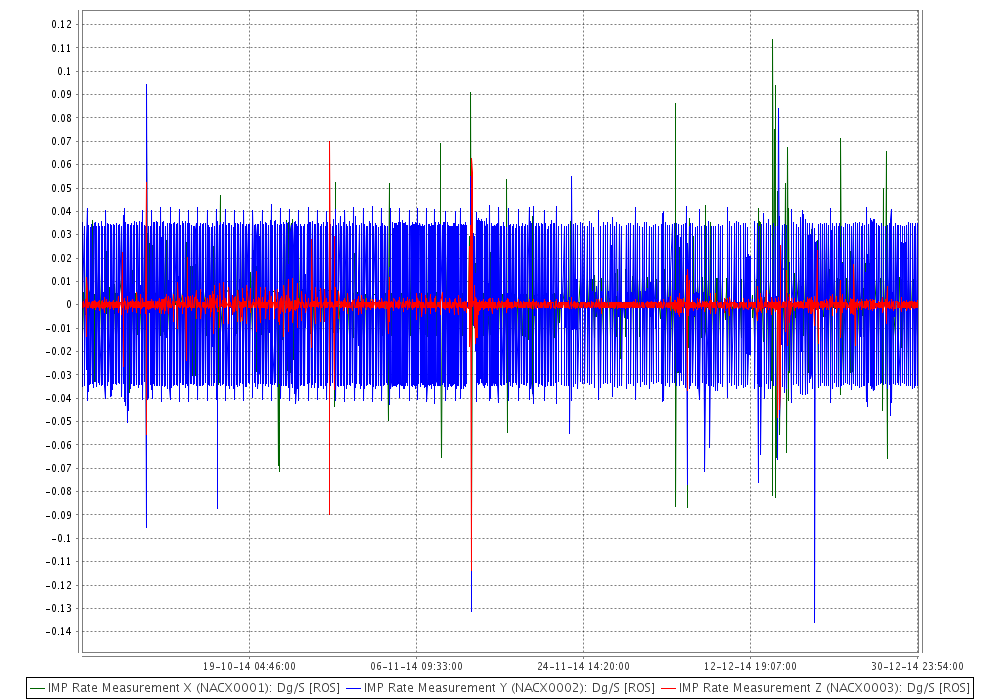Click the -0.02 y-axis label
This screenshot has height=700, width=1000.
pyautogui.click(x=59, y=351)
